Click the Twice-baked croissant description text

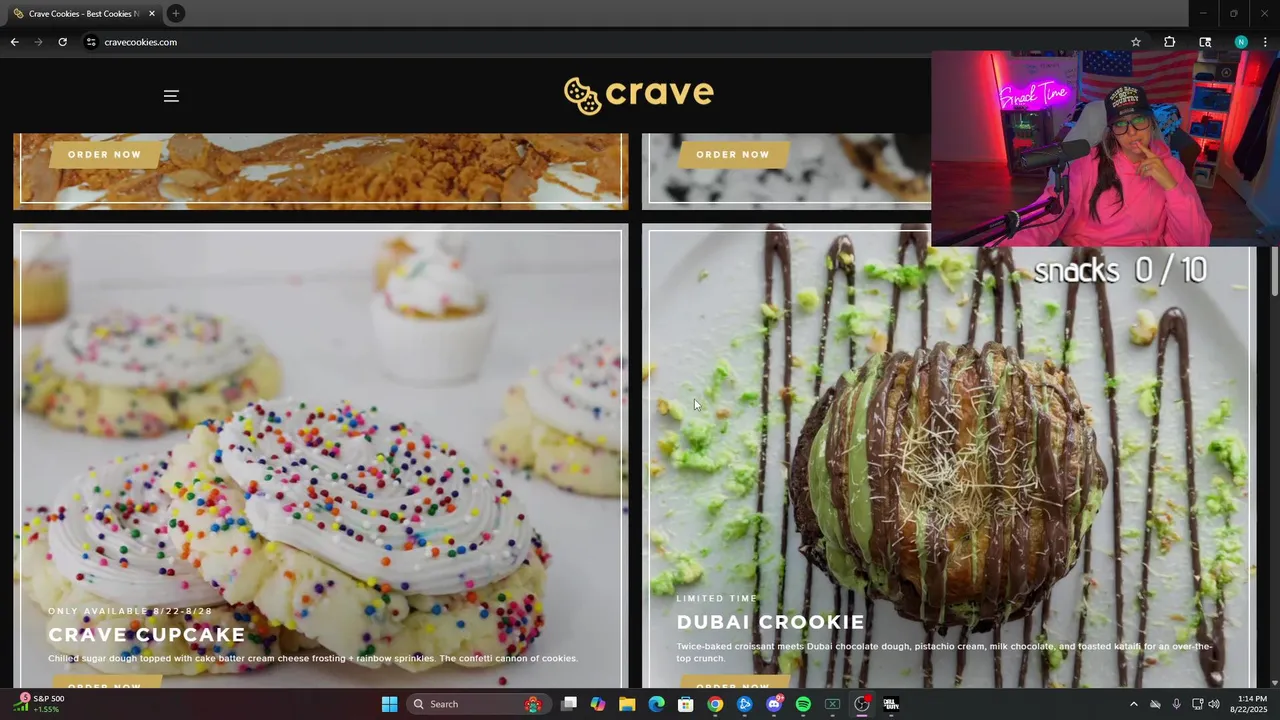tap(944, 652)
